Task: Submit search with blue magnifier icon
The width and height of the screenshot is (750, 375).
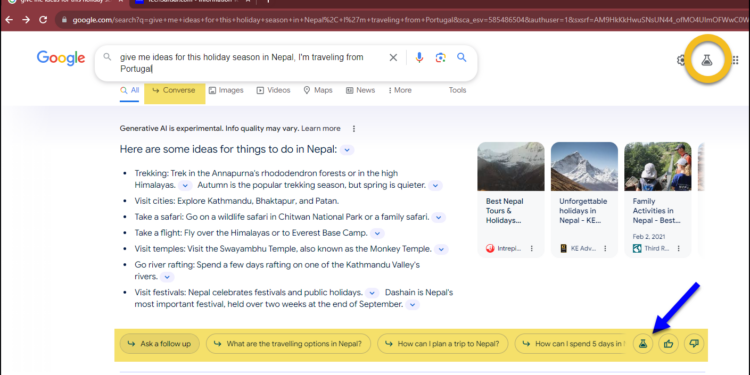Action: tap(462, 57)
